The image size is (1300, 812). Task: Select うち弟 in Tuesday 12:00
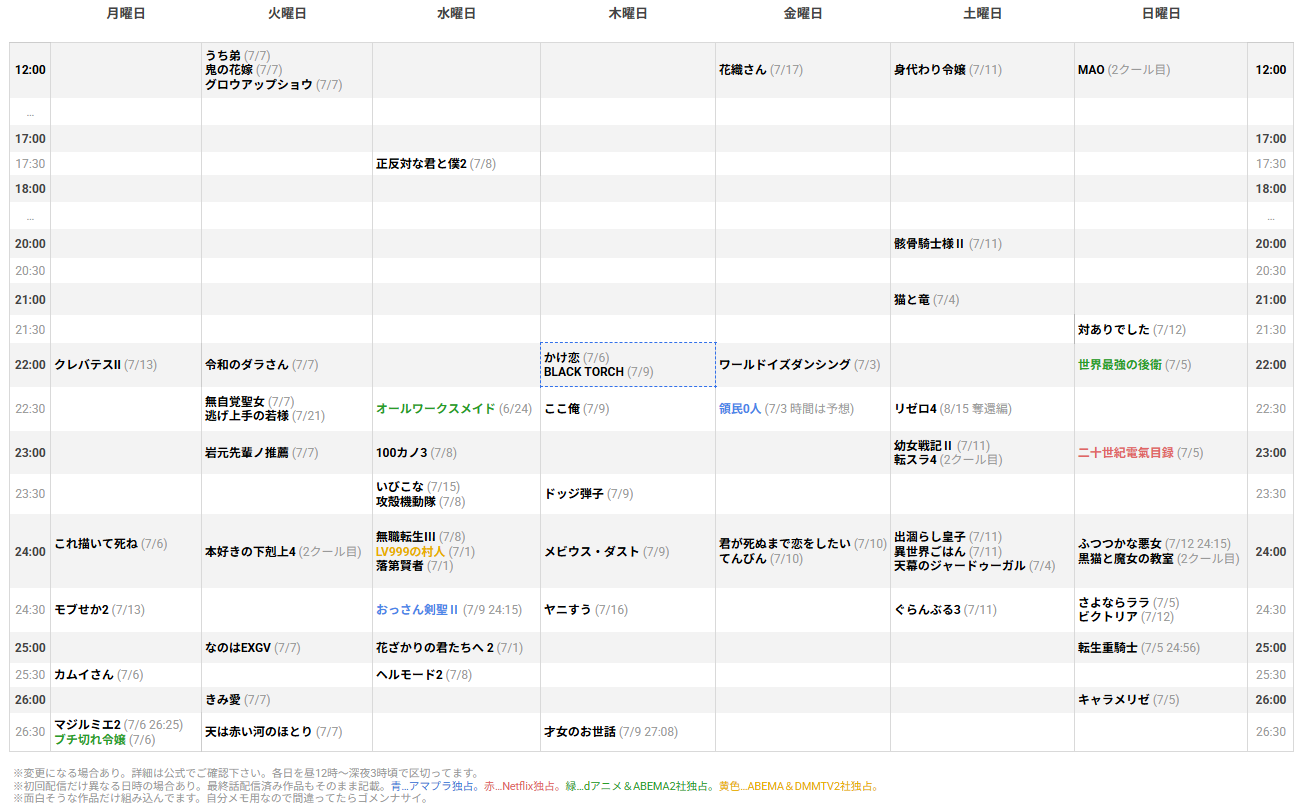coord(223,56)
